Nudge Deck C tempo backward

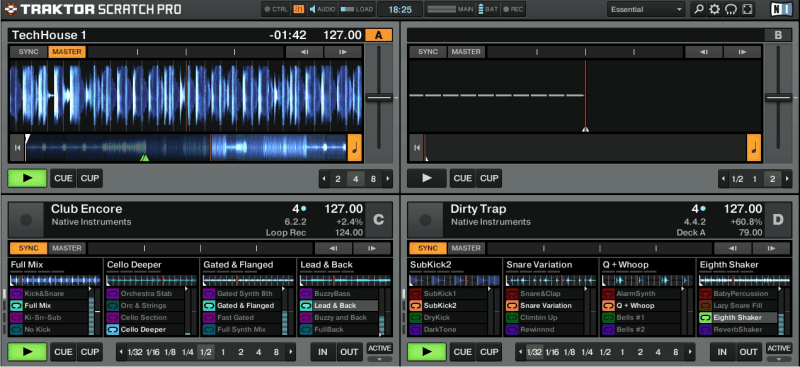pos(333,249)
